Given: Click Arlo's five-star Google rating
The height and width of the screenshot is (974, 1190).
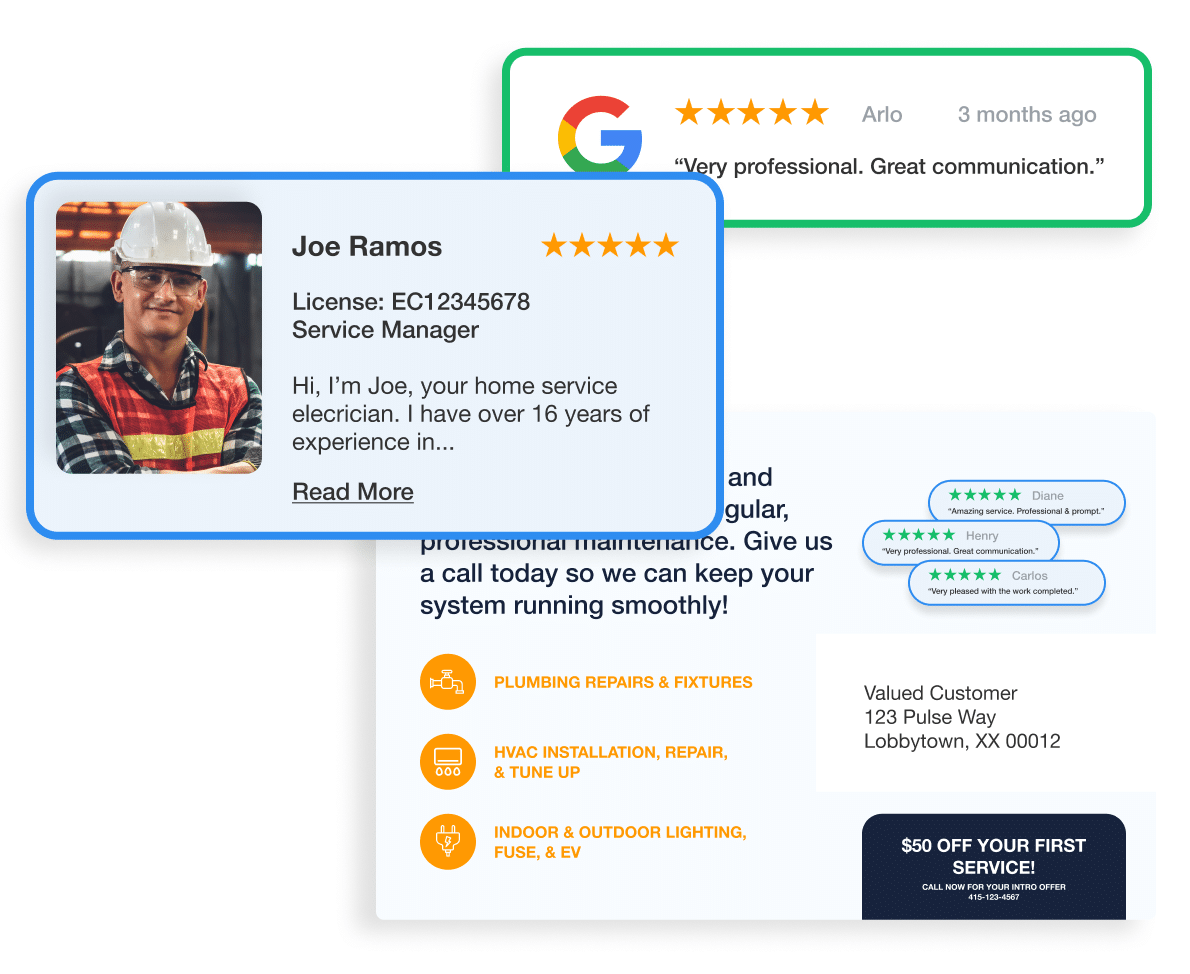Looking at the screenshot, I should [x=752, y=113].
